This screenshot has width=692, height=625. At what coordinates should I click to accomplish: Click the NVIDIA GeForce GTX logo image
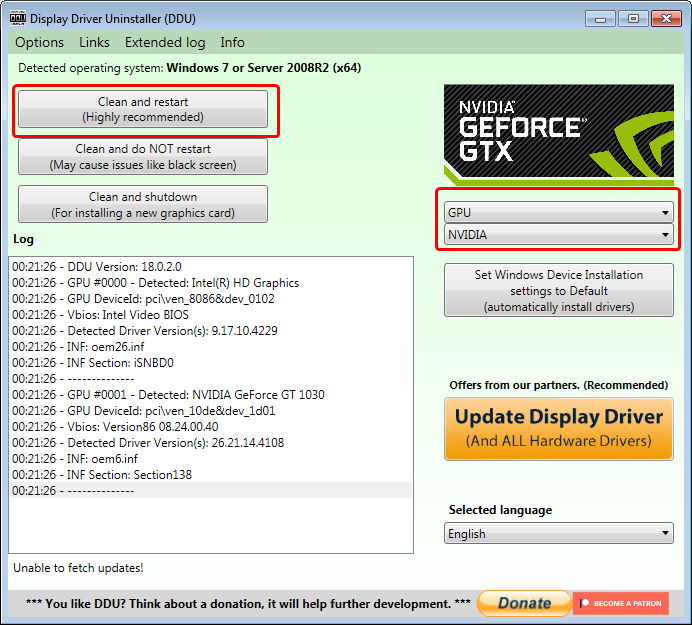559,135
